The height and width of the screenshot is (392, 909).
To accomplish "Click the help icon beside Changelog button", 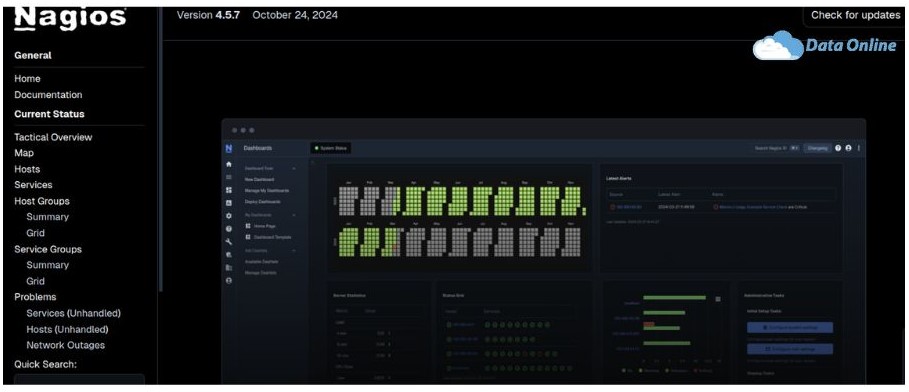I will tap(838, 148).
